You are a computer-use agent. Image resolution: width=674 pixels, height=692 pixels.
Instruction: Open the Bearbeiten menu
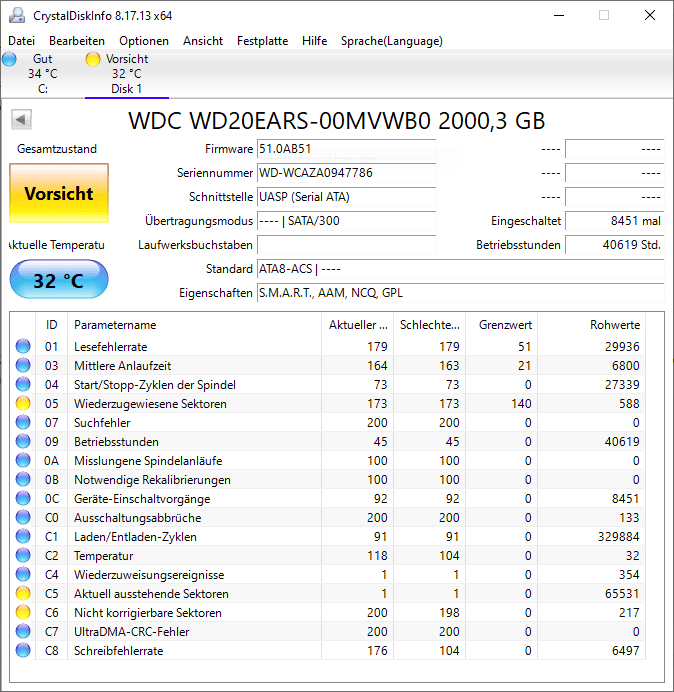click(77, 41)
